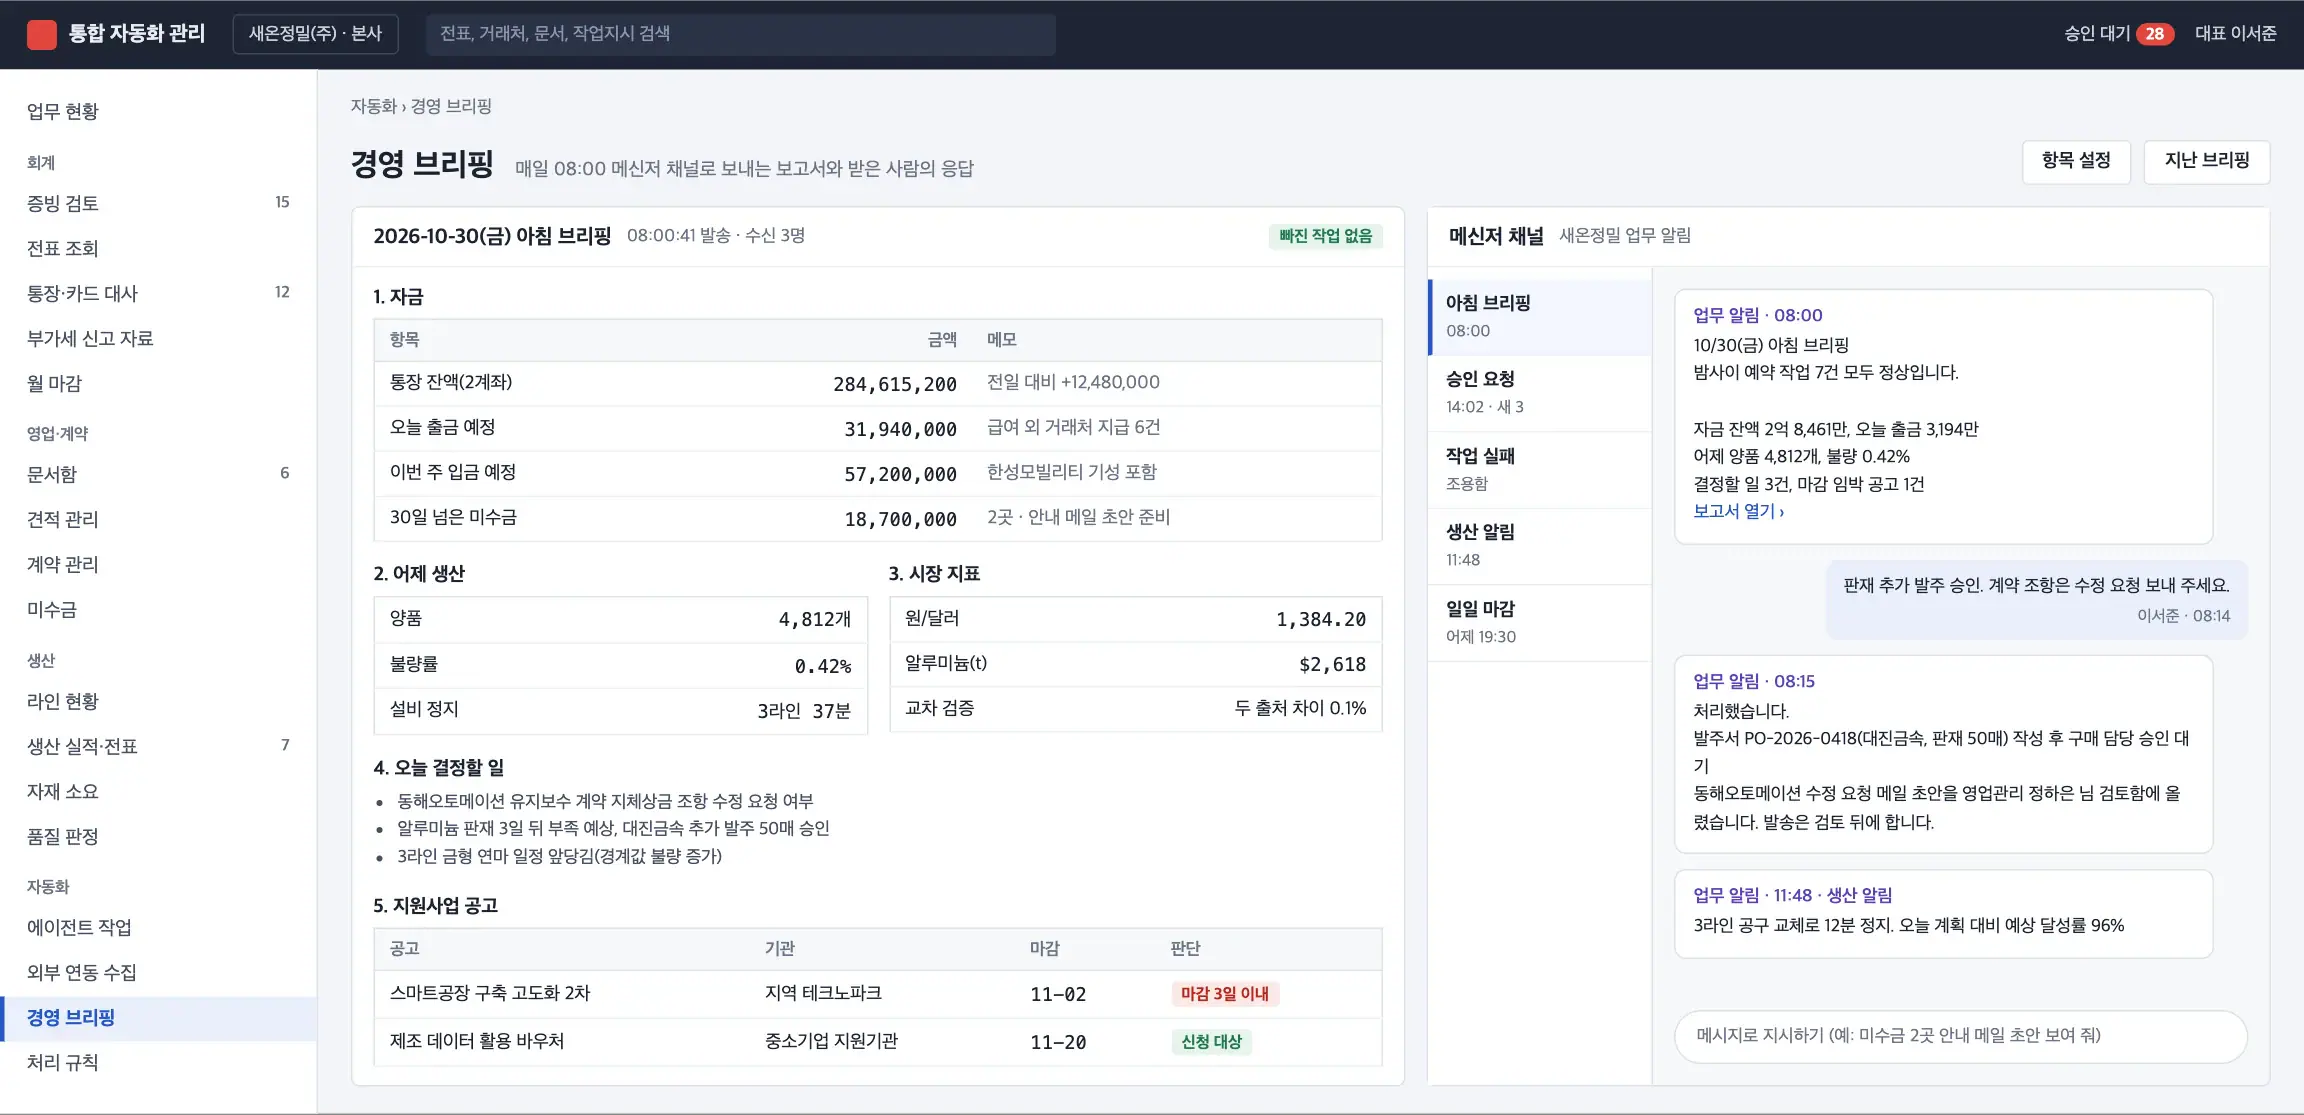Open the 대표 이서준 user menu
The height and width of the screenshot is (1115, 2304).
tap(2235, 34)
